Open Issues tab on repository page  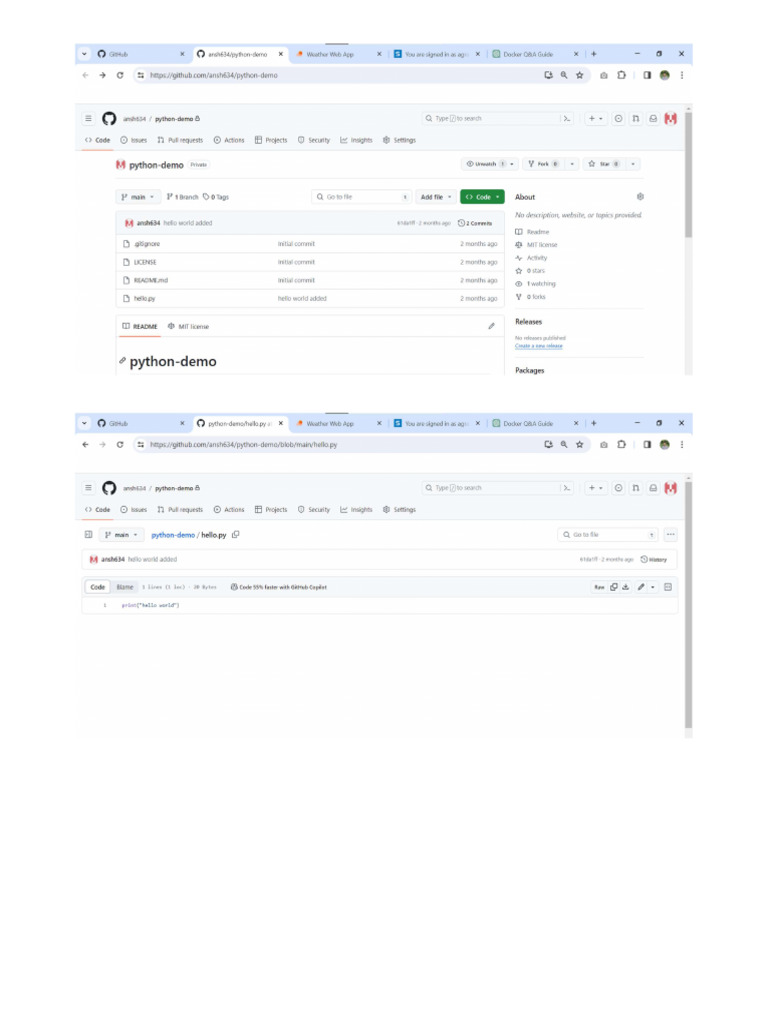point(134,140)
